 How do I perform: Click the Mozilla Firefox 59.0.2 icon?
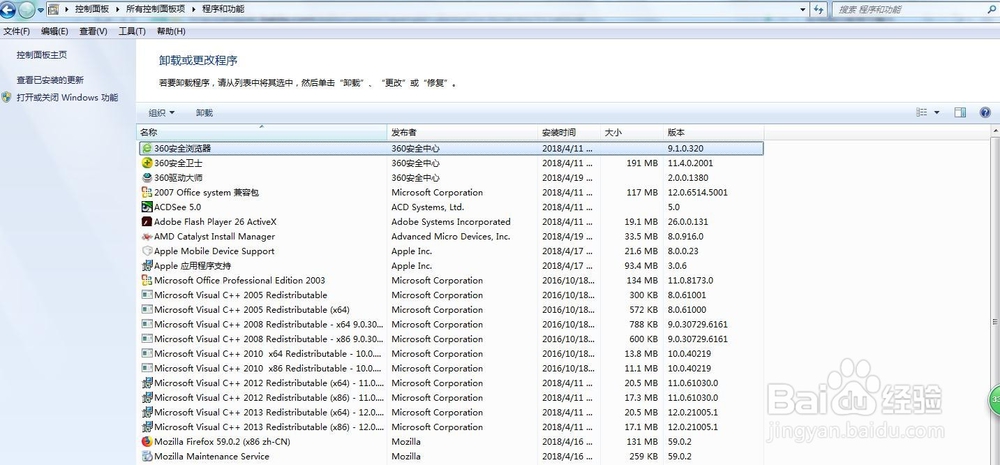pos(147,442)
